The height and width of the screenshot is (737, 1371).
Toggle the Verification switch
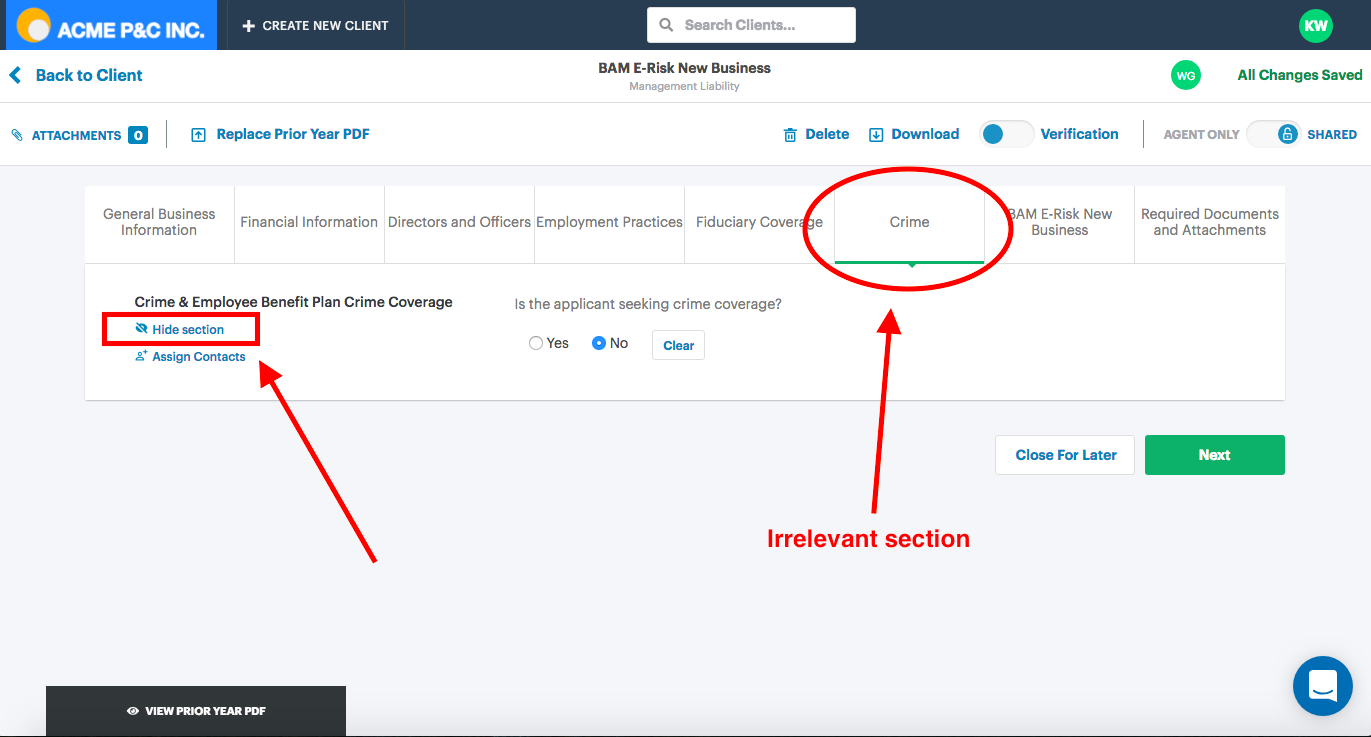[x=1005, y=134]
